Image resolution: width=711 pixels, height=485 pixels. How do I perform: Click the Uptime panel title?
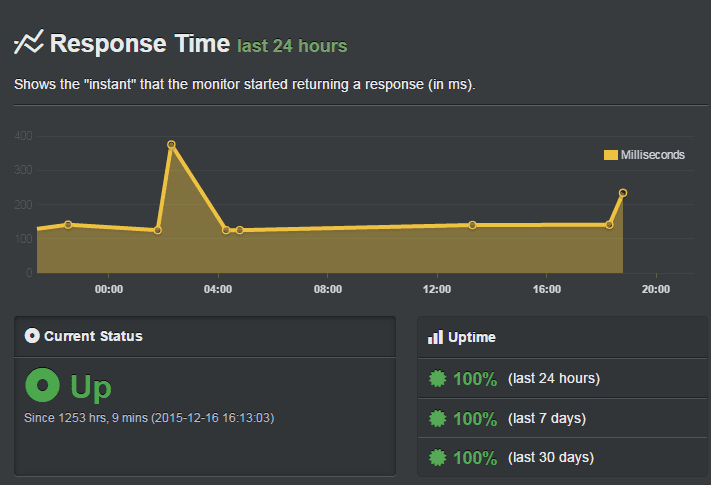pyautogui.click(x=474, y=338)
